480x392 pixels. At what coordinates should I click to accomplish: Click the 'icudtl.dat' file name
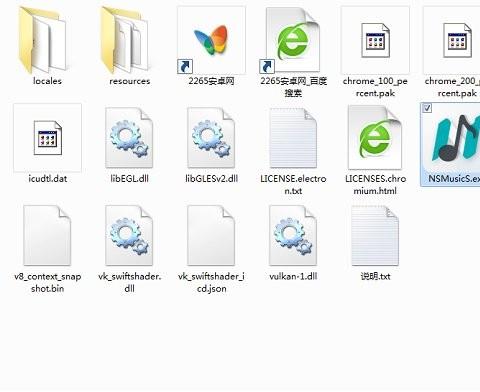(x=48, y=179)
